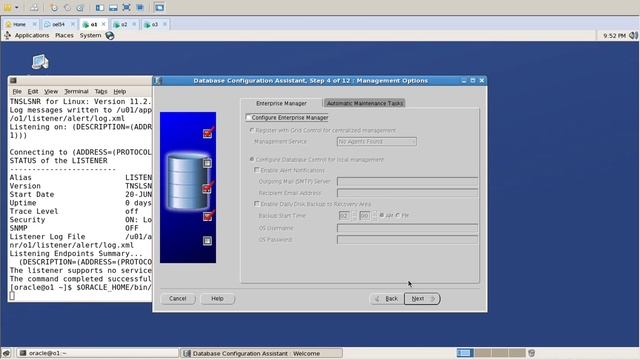Image resolution: width=640 pixels, height=360 pixels.
Task: Select the PM radio button
Action: (398, 215)
